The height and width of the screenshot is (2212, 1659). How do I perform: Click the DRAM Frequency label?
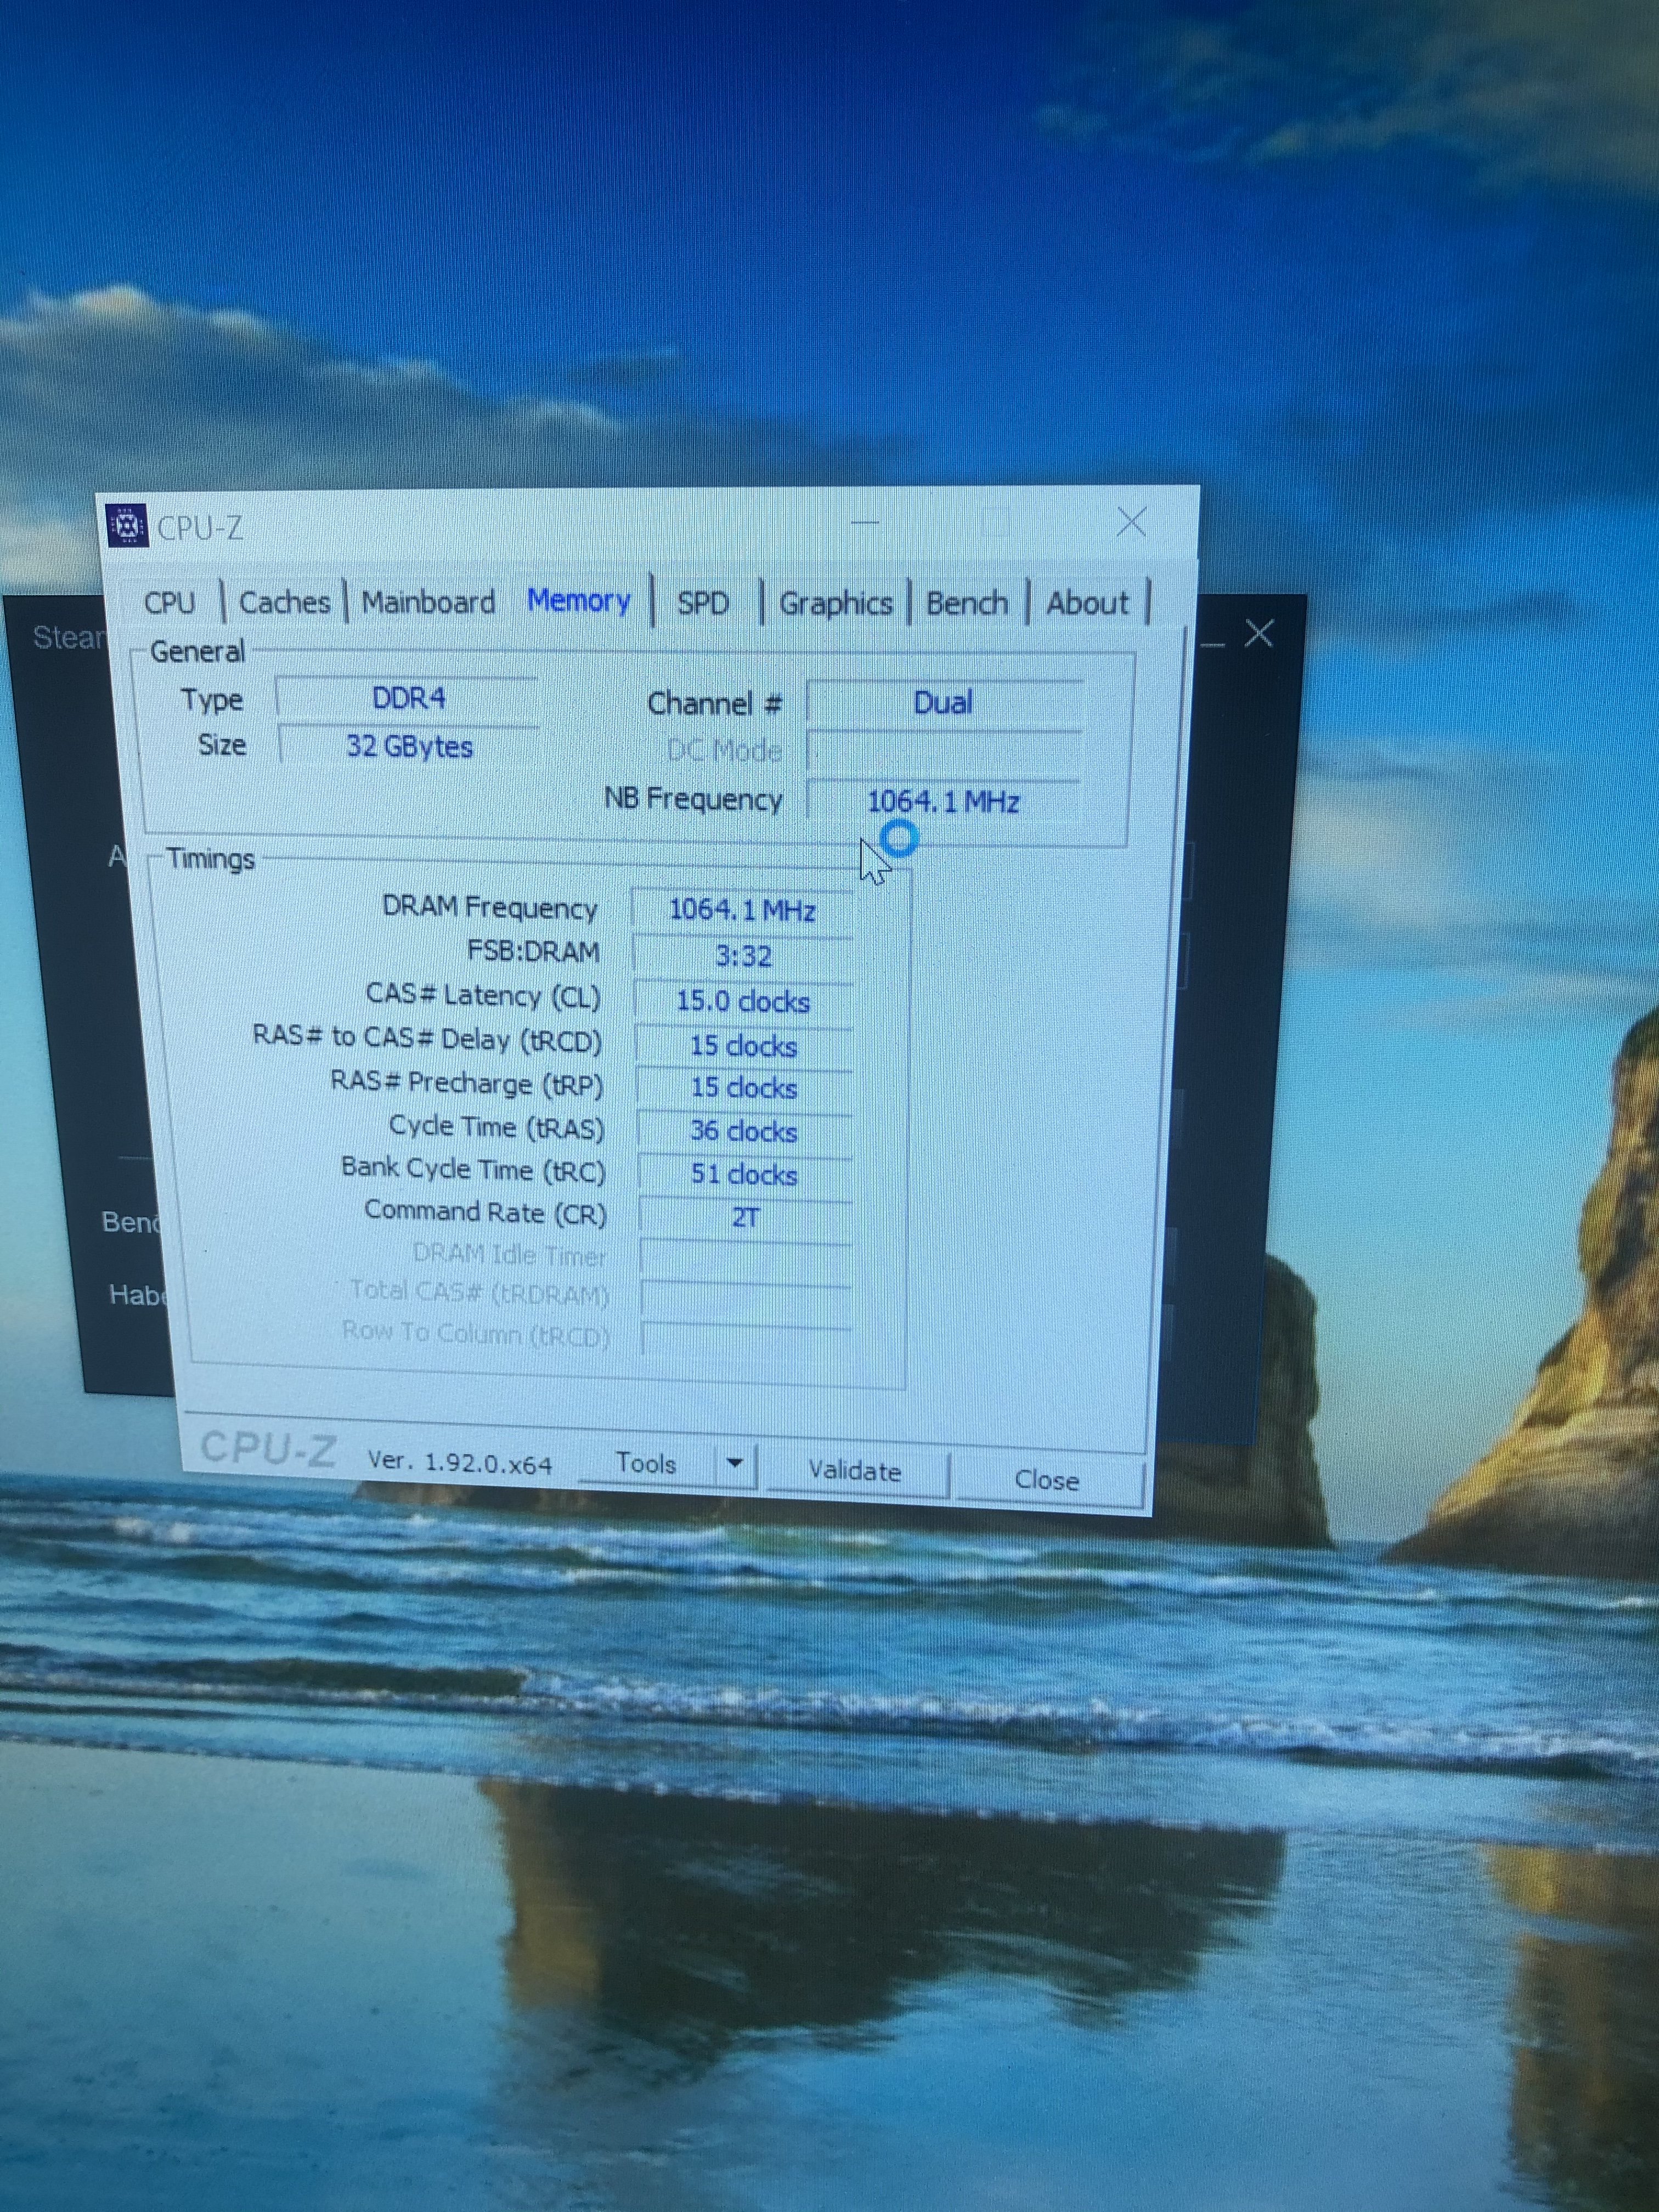[x=489, y=908]
